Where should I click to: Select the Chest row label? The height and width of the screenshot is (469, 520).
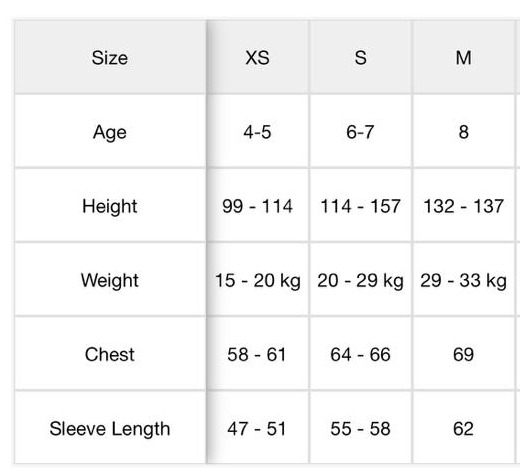tap(110, 354)
